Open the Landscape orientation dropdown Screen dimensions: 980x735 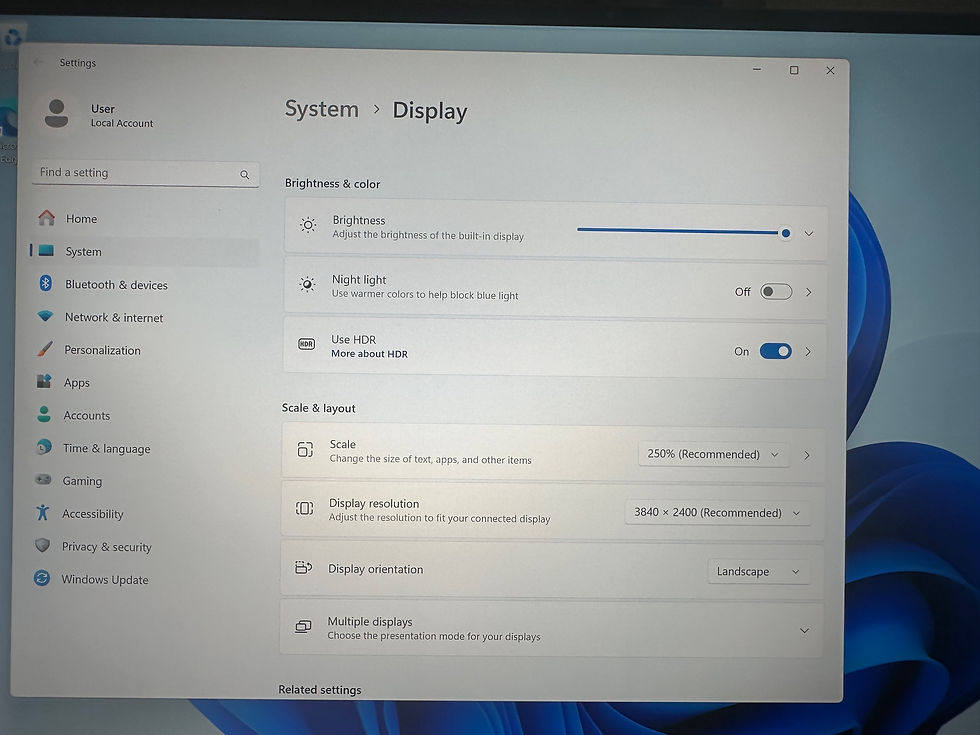[x=758, y=571]
